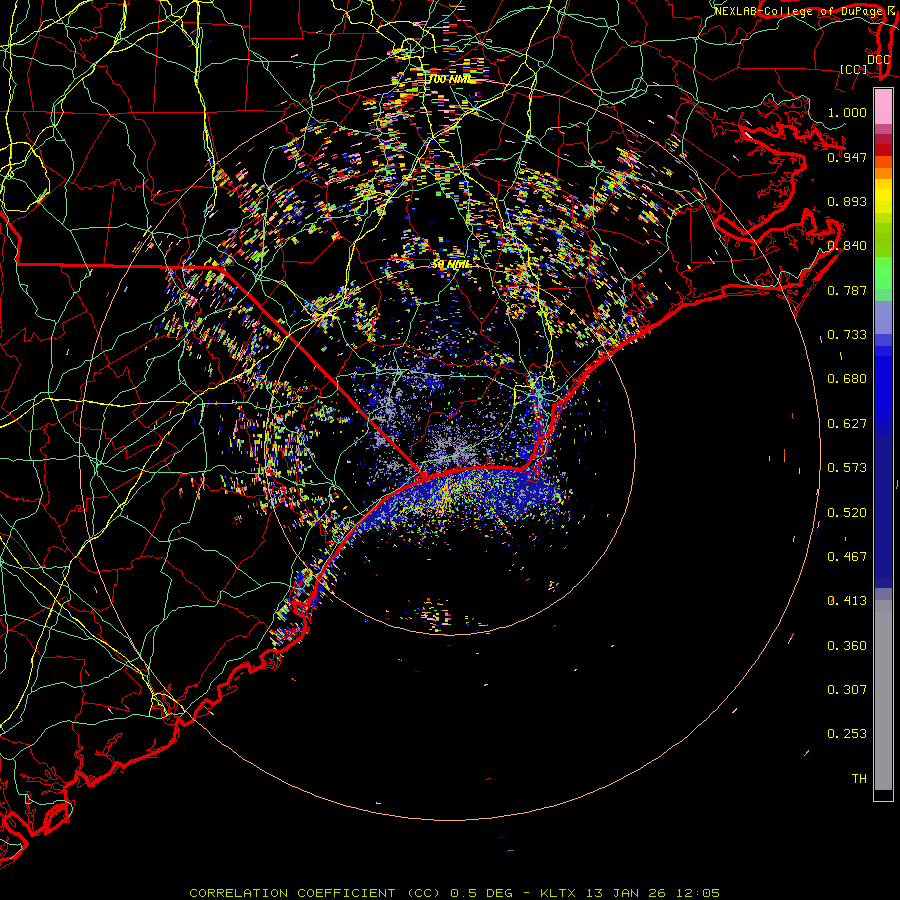Click the 1.000 legend value
This screenshot has width=900, height=900.
point(847,112)
